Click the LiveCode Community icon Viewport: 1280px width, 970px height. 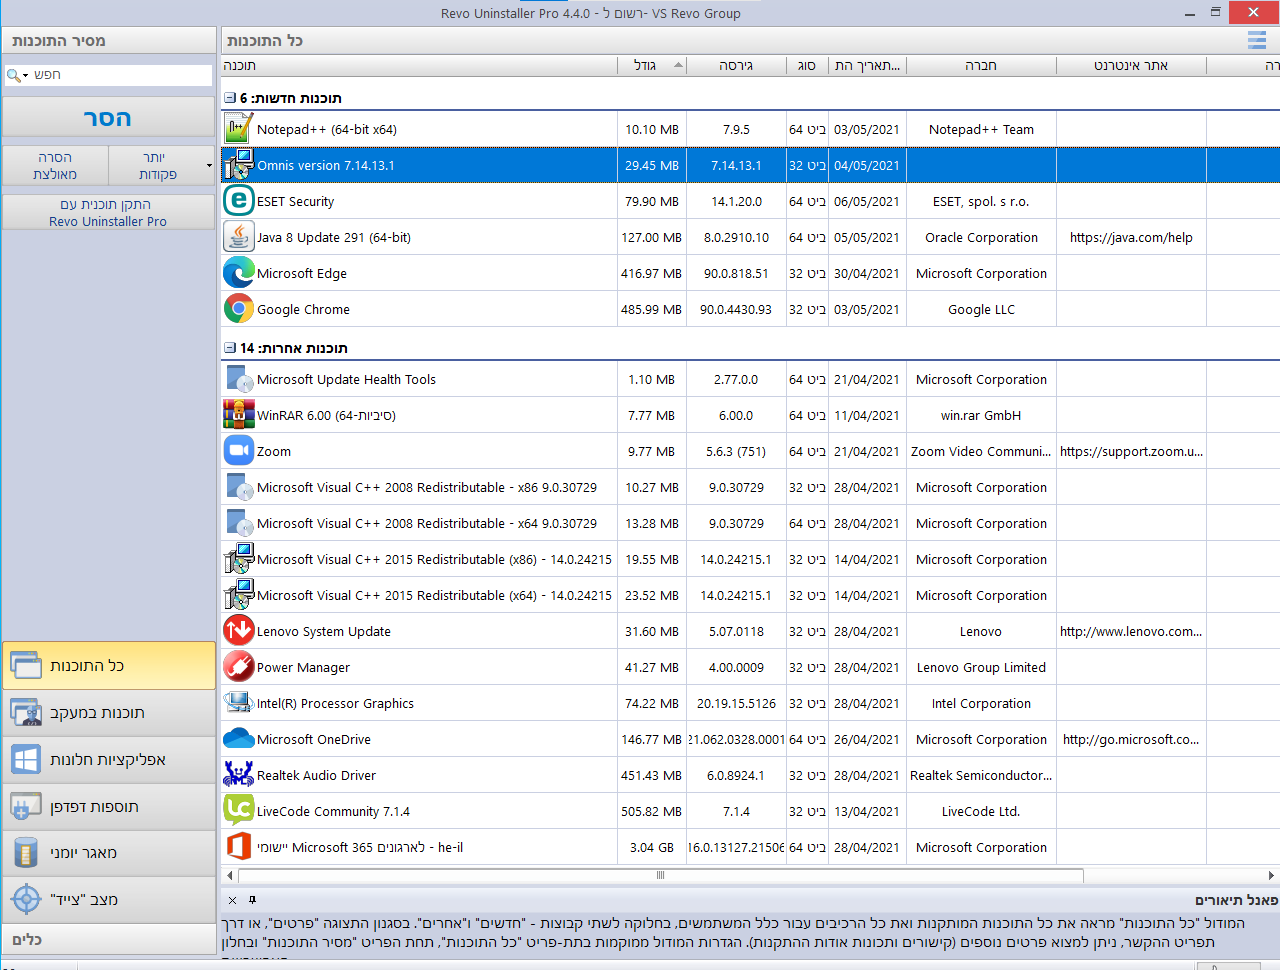238,811
